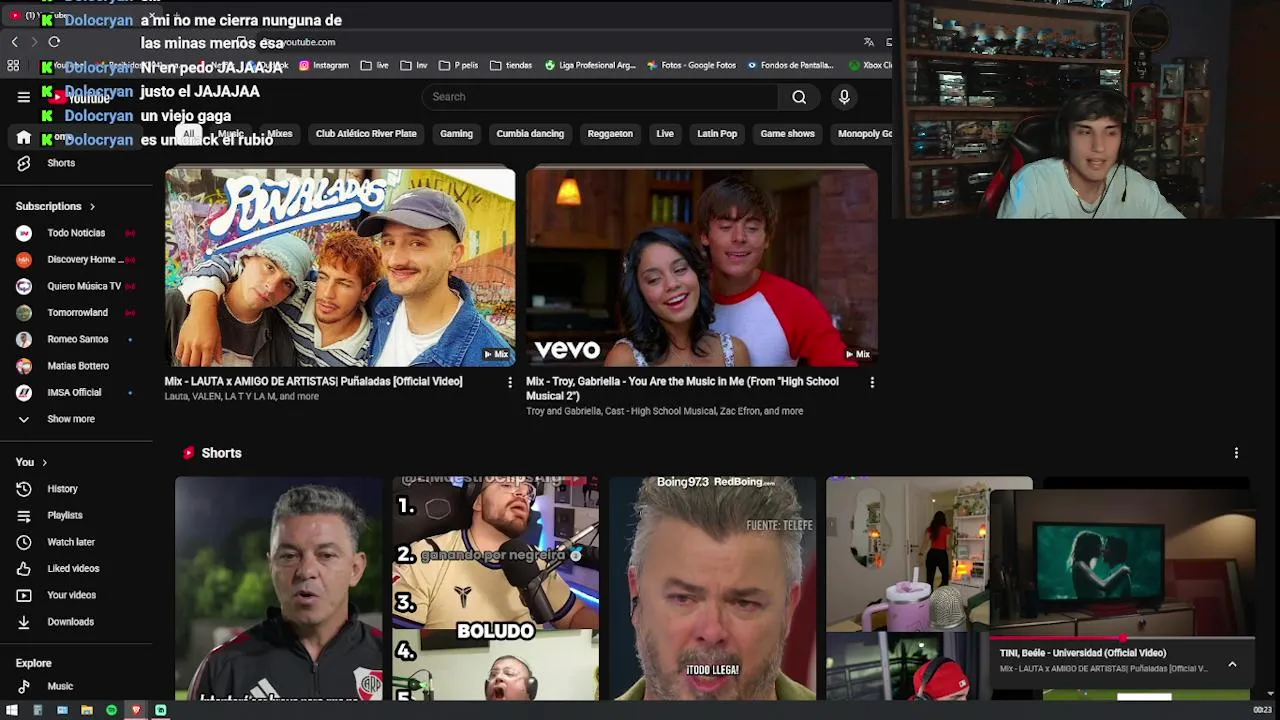1280x720 pixels.
Task: Open the YouTube hamburger guide menu
Action: point(23,97)
